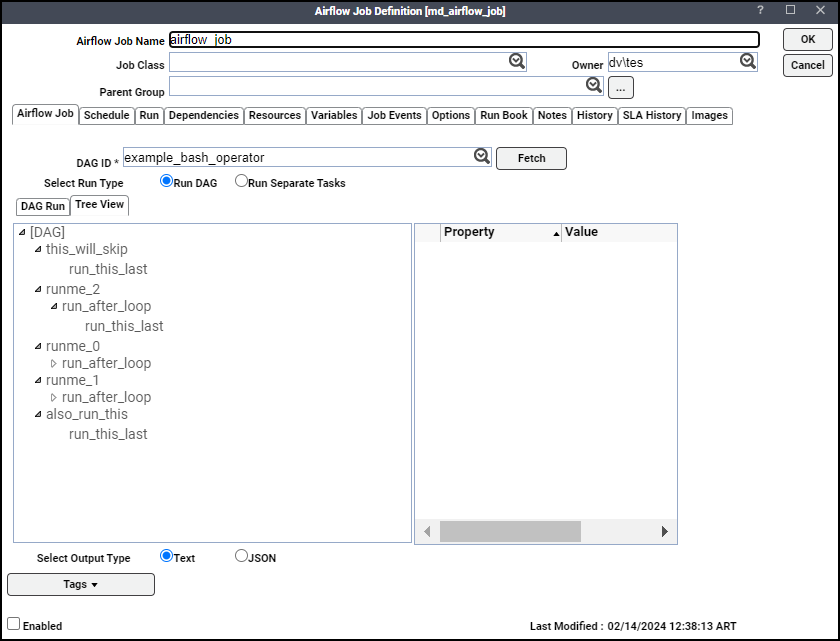Choose the JSON output type
The height and width of the screenshot is (641, 840).
click(242, 556)
